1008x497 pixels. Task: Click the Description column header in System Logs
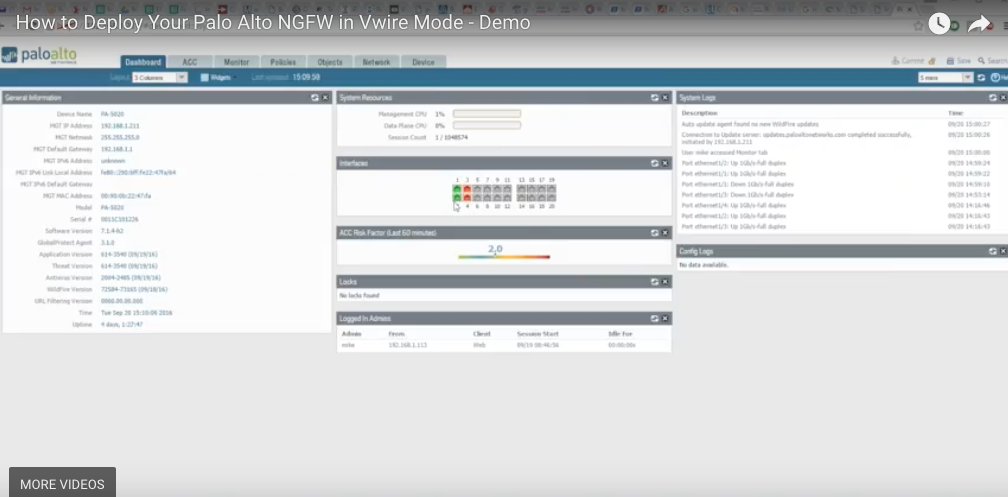(699, 113)
